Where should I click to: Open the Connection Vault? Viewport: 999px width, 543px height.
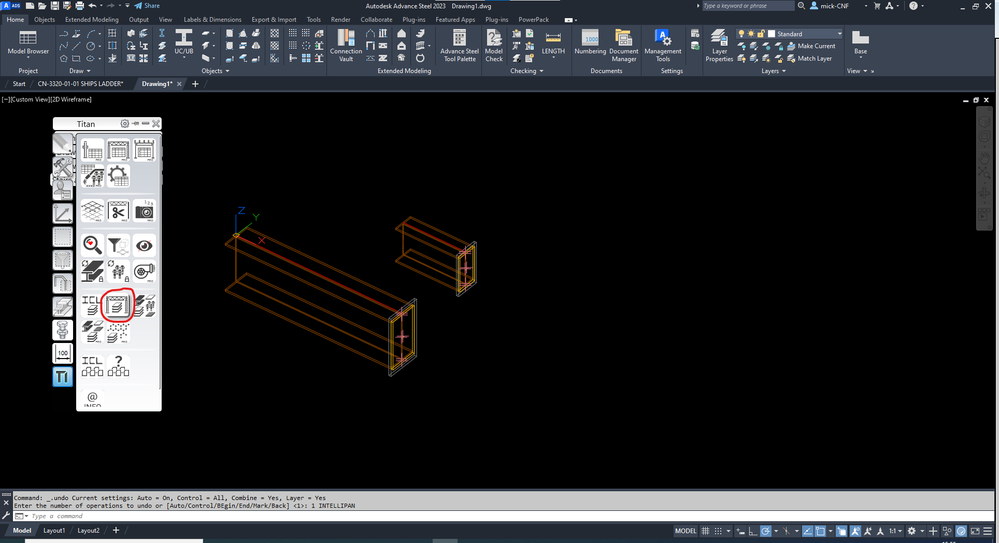pyautogui.click(x=346, y=45)
